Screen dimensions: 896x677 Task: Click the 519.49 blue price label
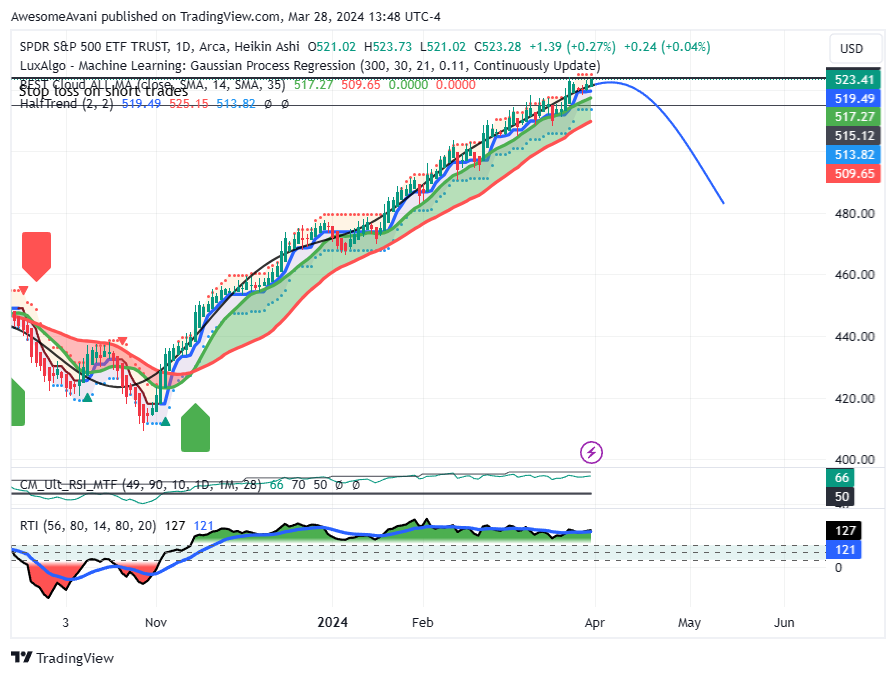click(854, 98)
